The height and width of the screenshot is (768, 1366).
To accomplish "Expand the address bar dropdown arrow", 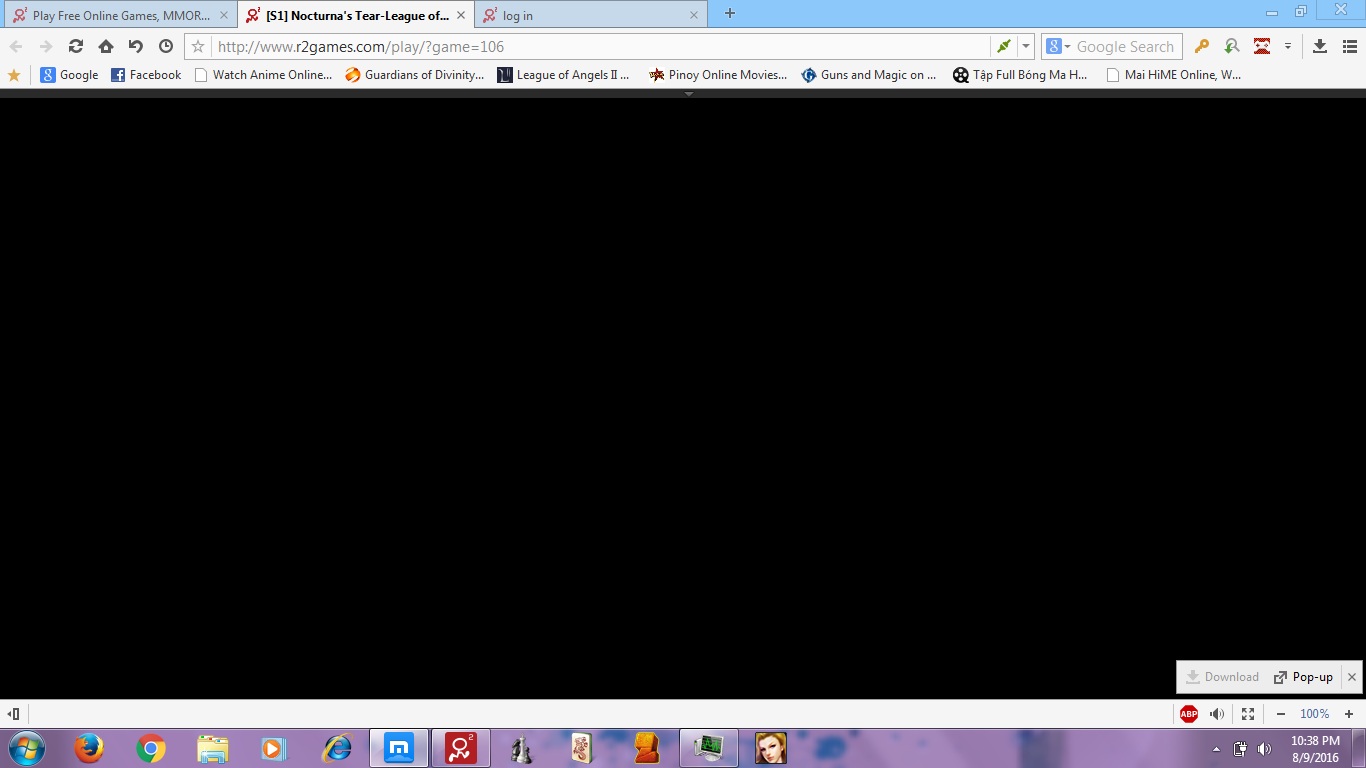I will click(1026, 46).
